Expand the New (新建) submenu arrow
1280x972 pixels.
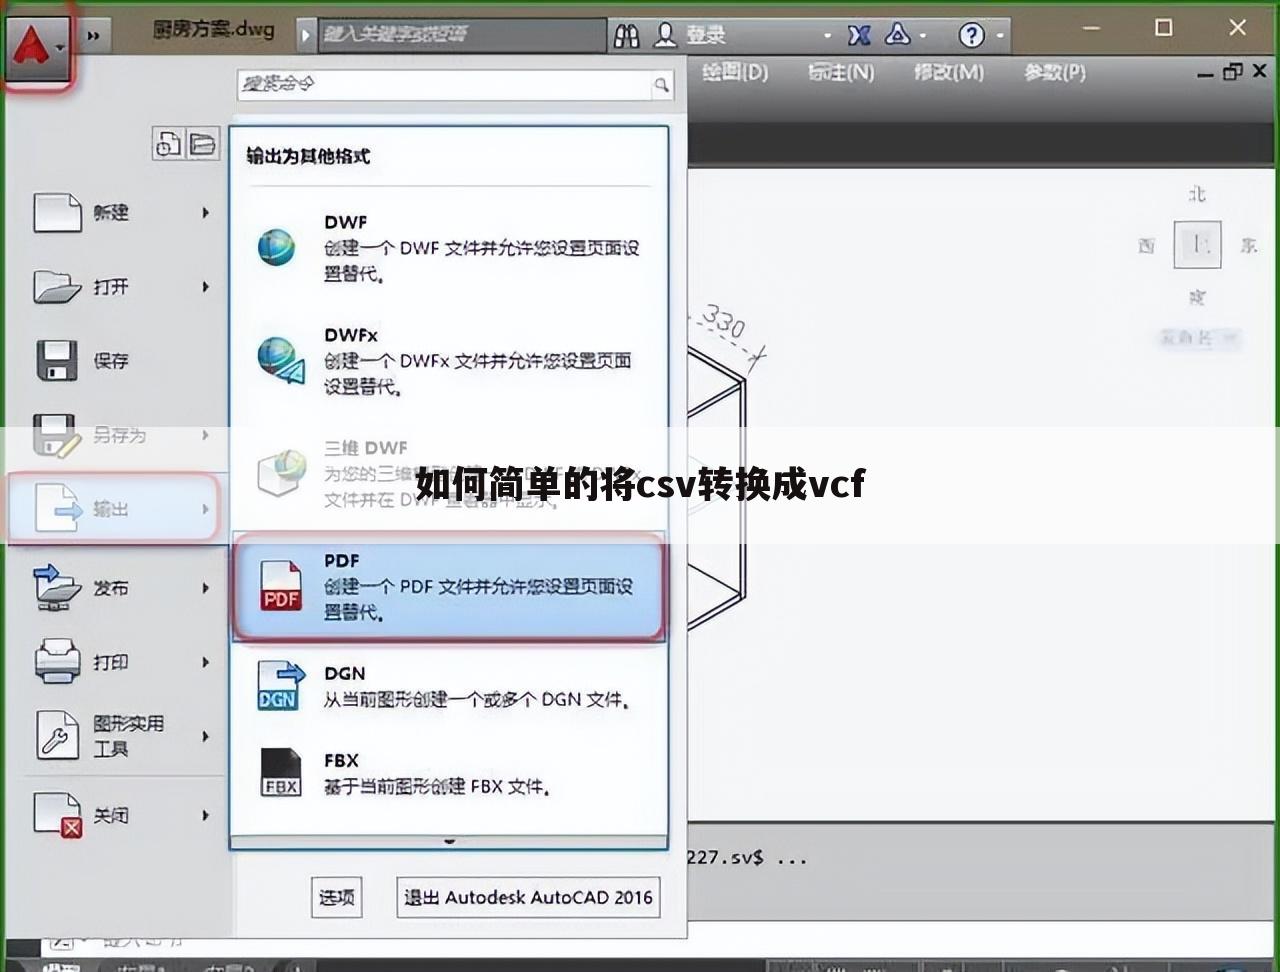coord(206,213)
